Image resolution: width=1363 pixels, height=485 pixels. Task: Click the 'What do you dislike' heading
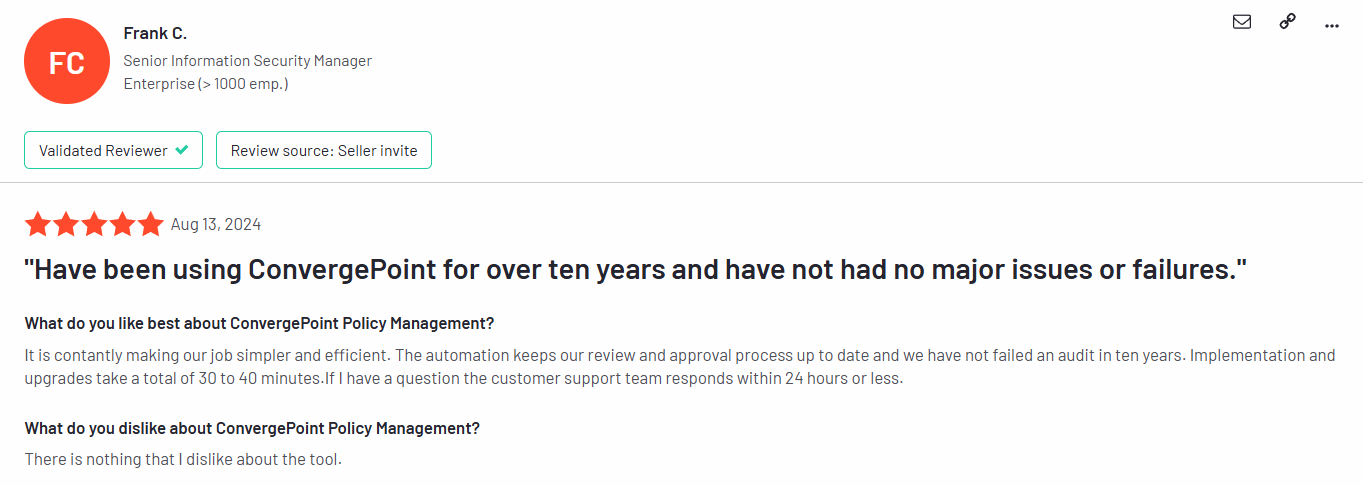[252, 428]
